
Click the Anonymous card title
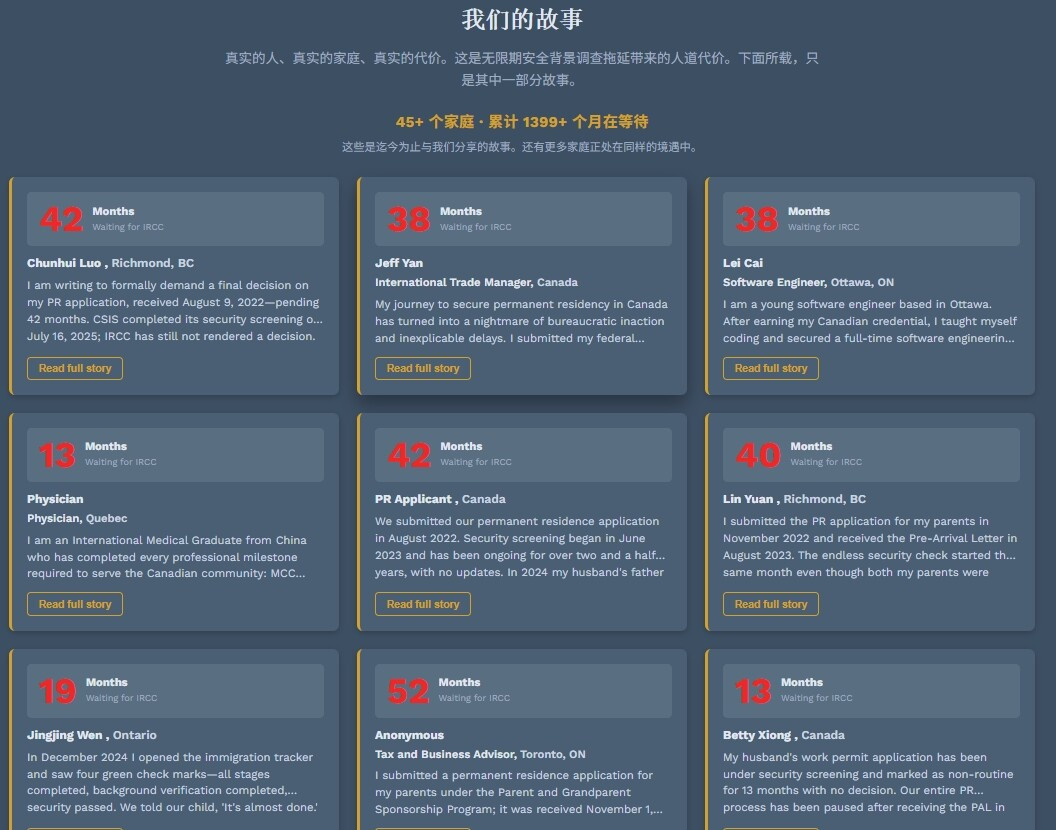pos(409,735)
